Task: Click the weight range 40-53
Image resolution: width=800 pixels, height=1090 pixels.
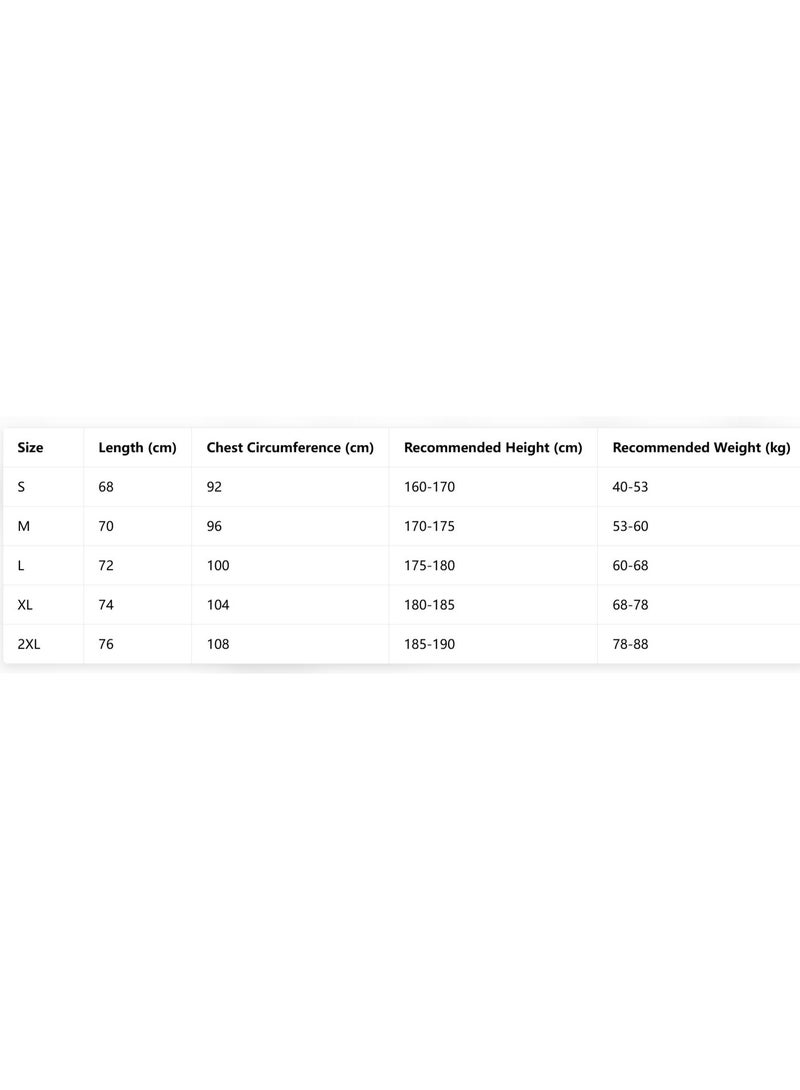Action: coord(630,487)
